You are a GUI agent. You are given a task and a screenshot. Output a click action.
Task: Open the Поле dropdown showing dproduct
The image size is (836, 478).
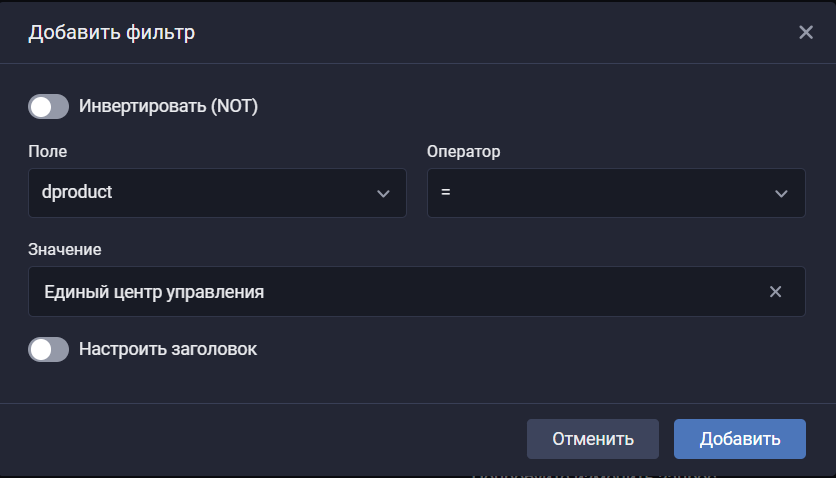217,193
